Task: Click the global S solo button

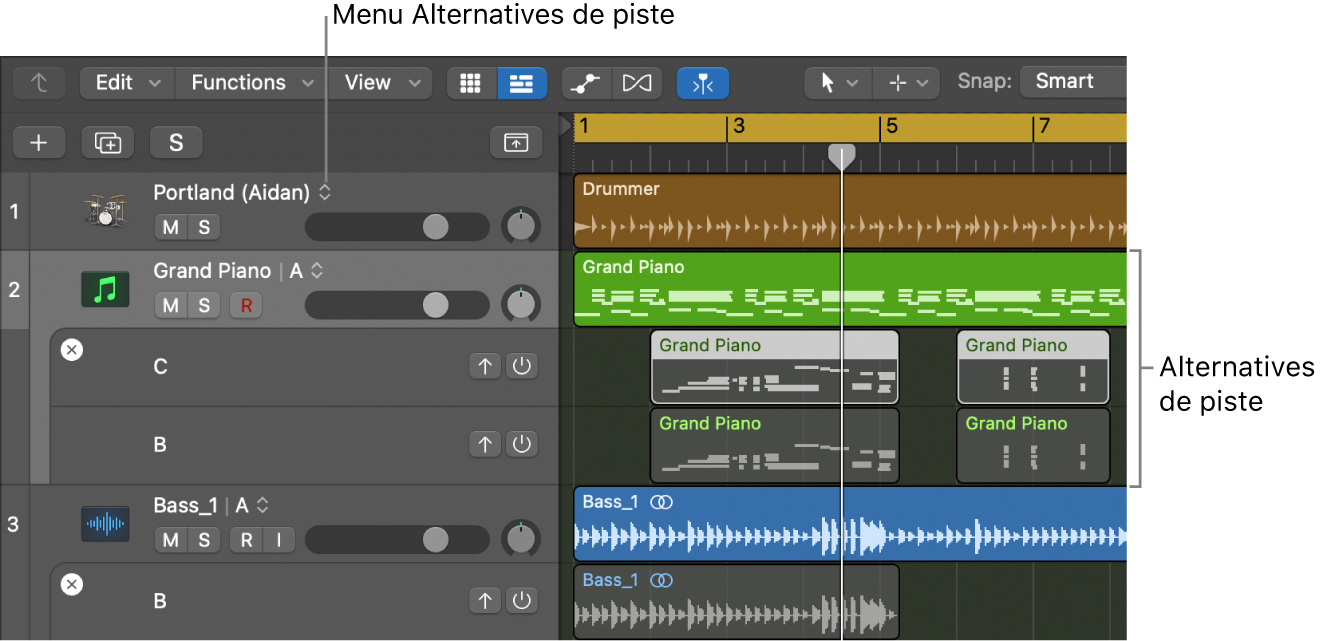Action: pyautogui.click(x=176, y=143)
